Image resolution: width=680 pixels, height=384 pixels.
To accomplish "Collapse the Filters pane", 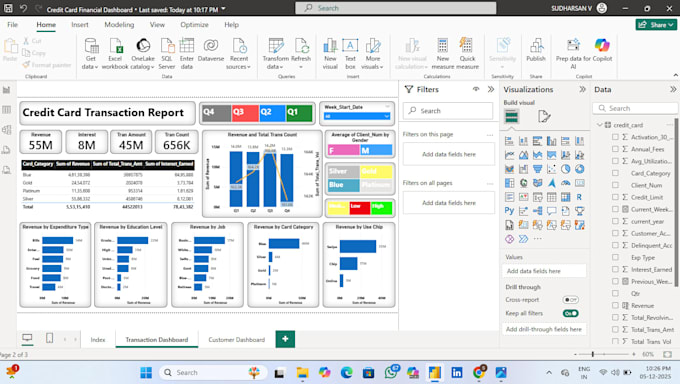I will 491,89.
